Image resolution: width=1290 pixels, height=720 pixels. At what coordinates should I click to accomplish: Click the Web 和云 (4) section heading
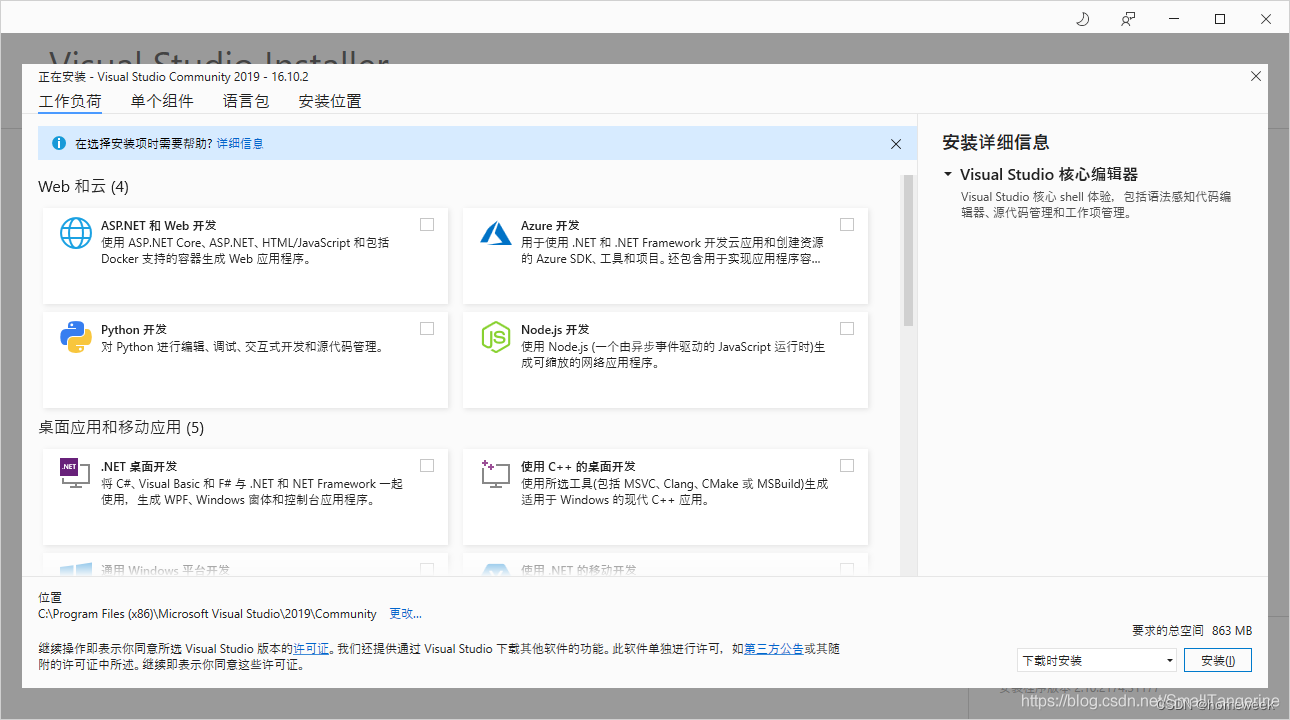point(83,187)
